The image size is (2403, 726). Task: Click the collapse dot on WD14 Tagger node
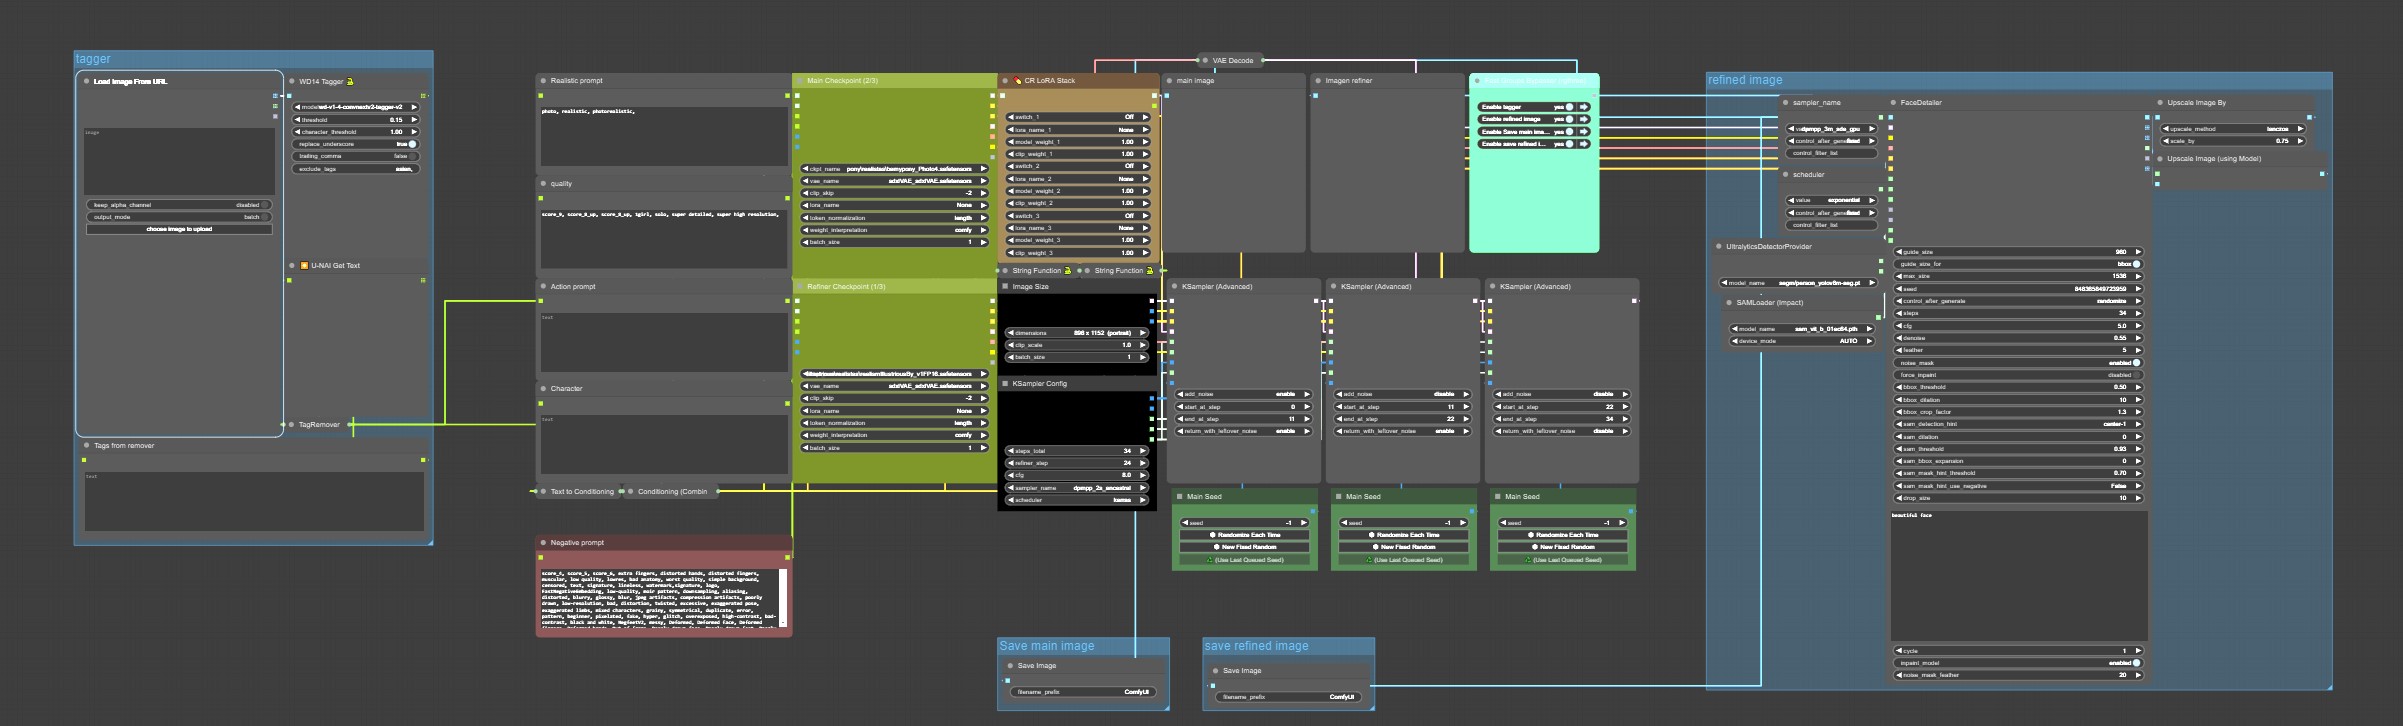[291, 82]
